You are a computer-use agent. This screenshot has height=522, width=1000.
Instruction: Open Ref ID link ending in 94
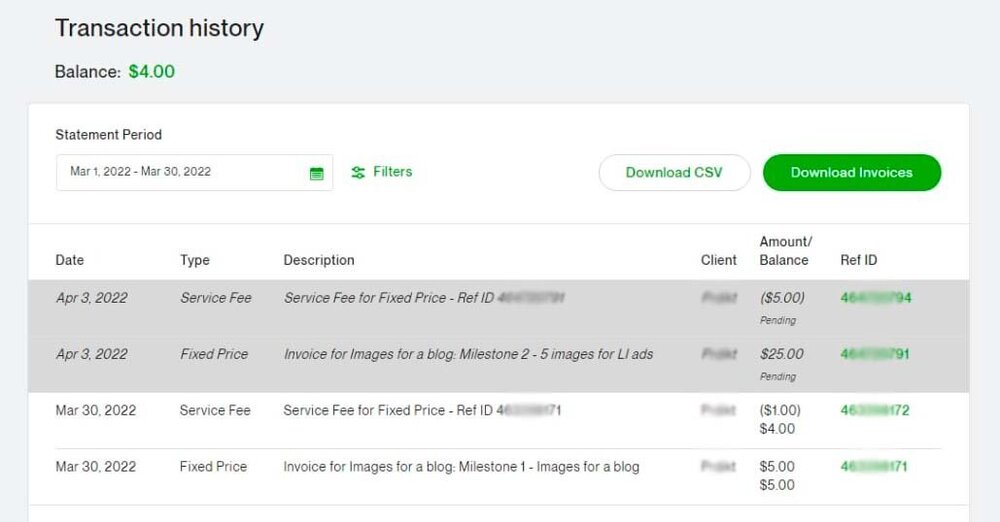[x=876, y=298]
